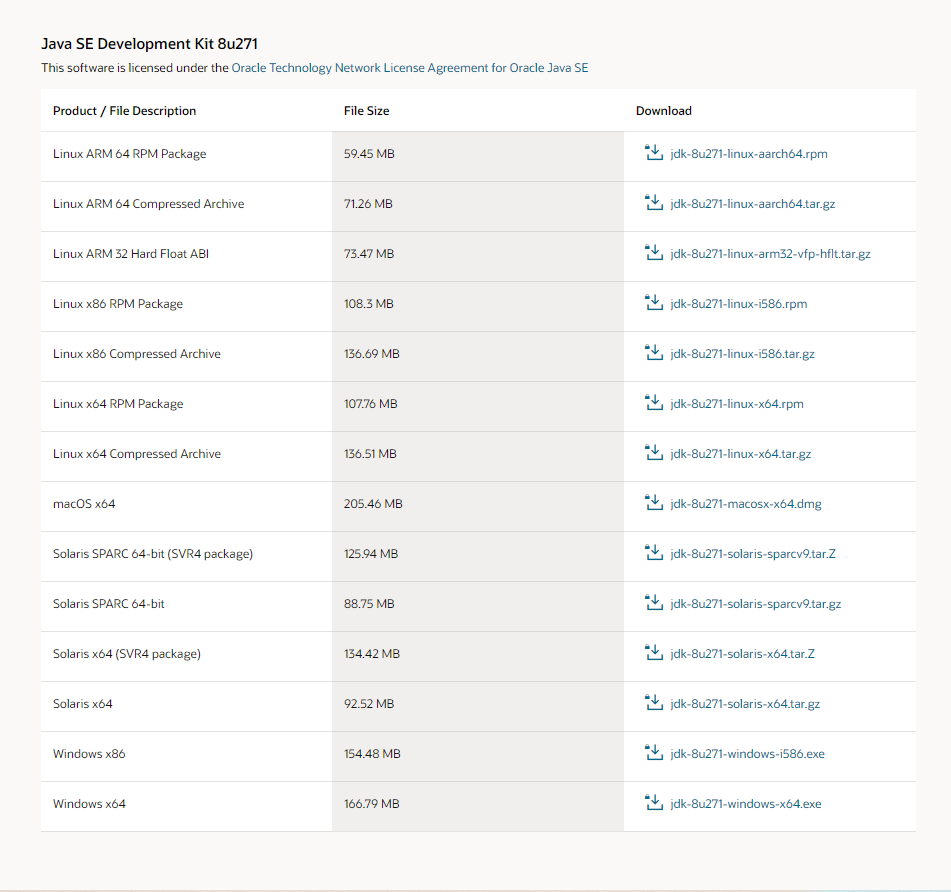Click the Java SE Development Kit 8u271 heading

(x=149, y=44)
